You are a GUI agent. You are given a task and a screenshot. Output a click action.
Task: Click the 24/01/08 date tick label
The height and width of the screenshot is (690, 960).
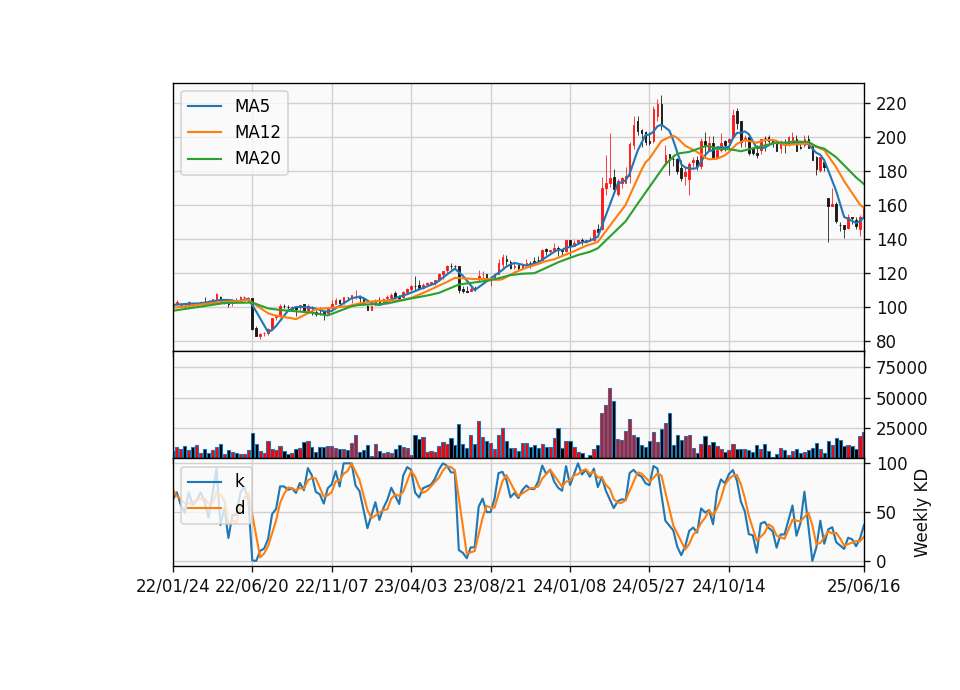[x=569, y=586]
